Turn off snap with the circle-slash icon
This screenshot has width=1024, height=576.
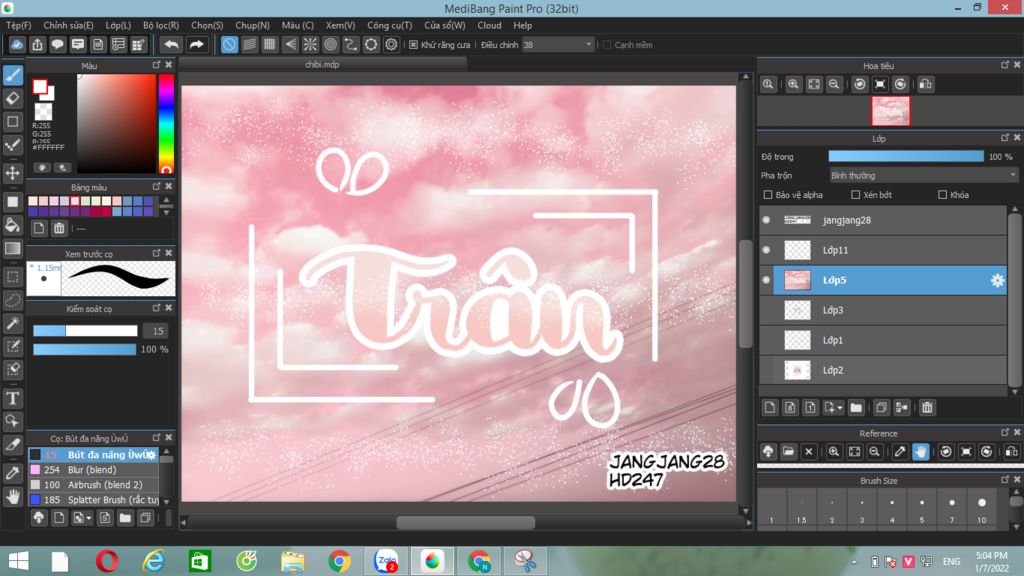click(229, 44)
